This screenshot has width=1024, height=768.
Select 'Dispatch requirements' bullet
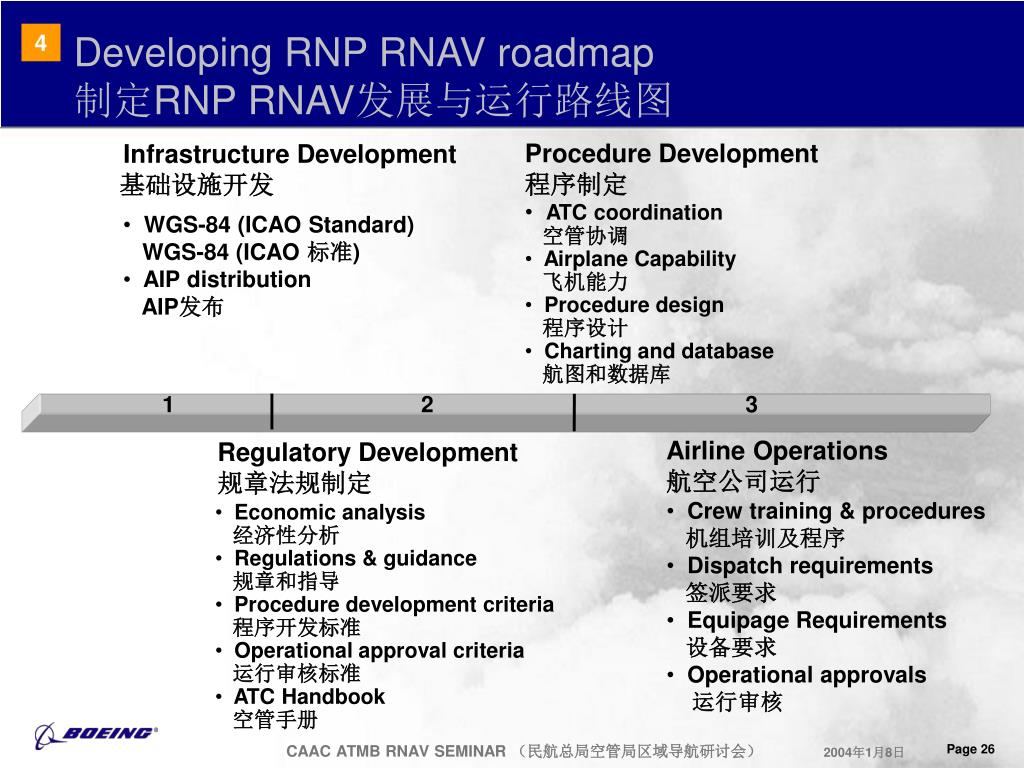point(810,566)
